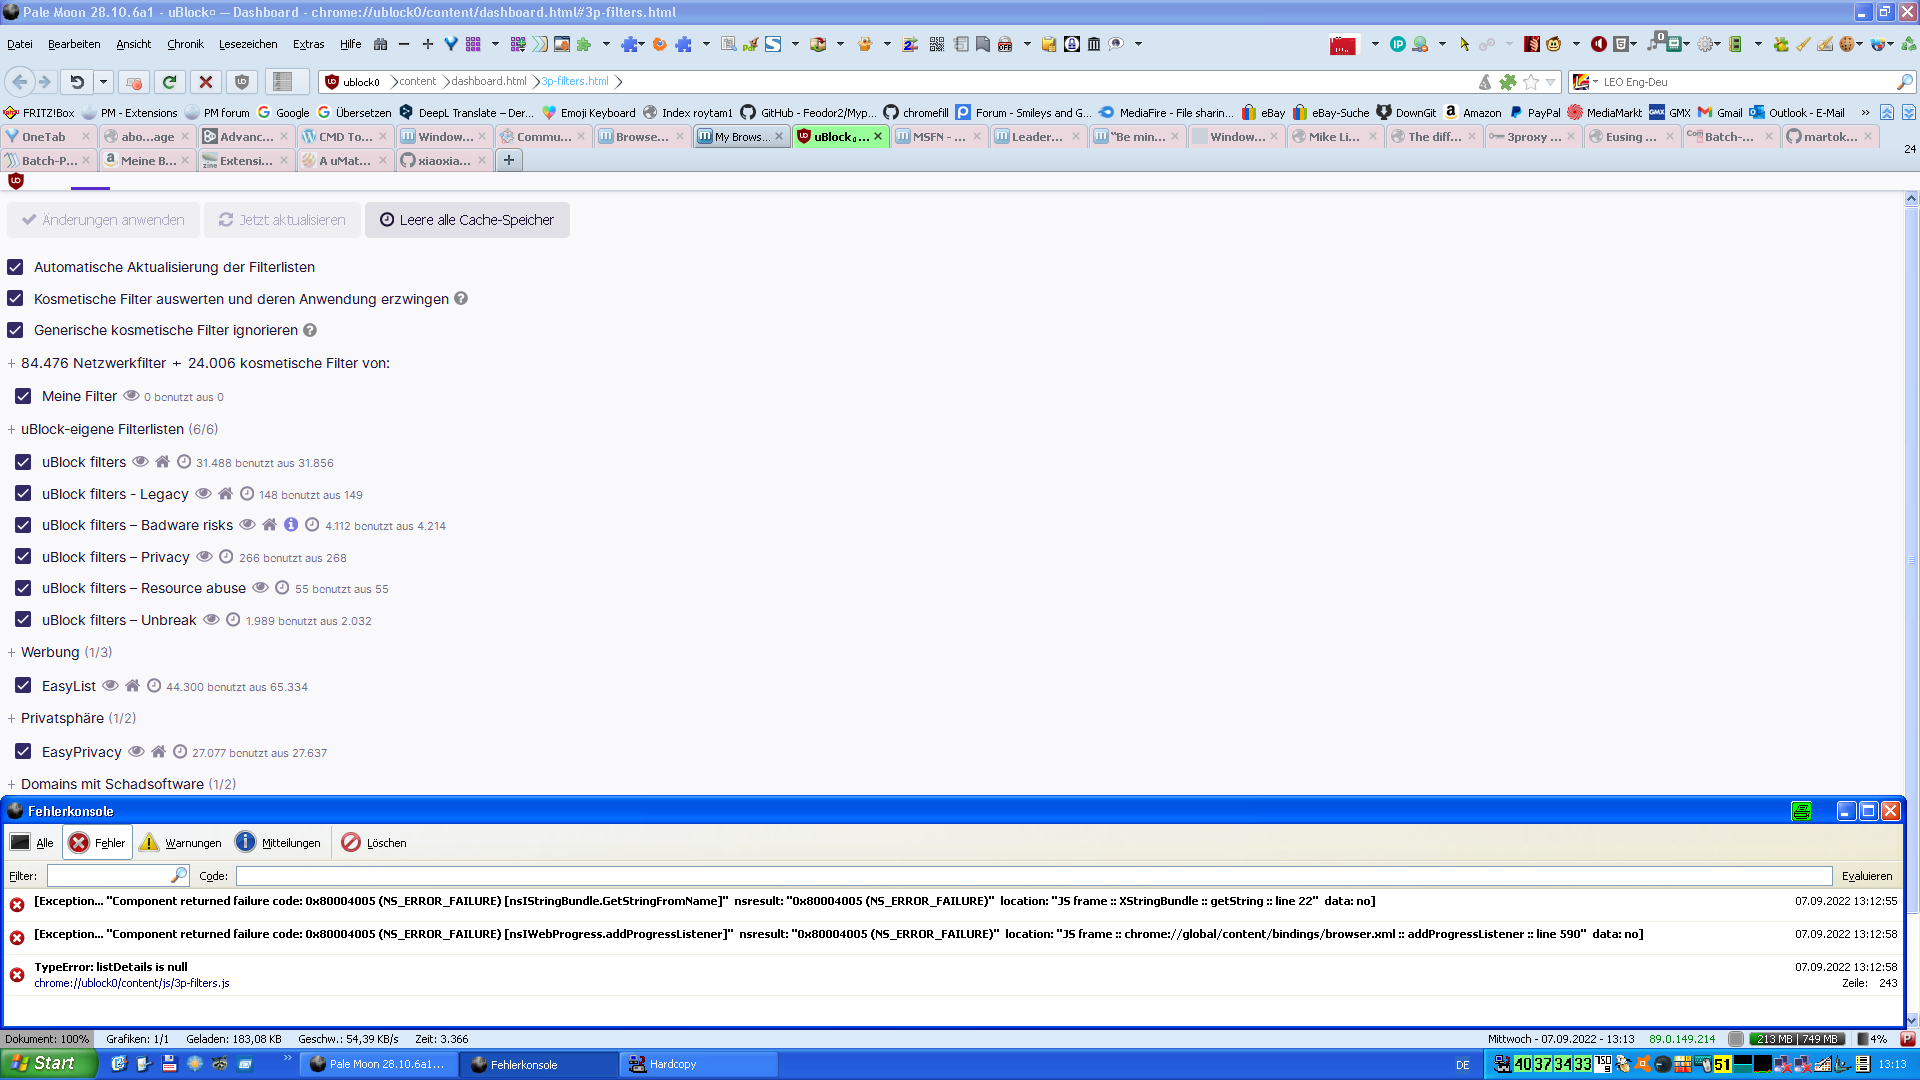
Task: Click the Evaluieren button in Fehlerkonsole
Action: point(1867,876)
